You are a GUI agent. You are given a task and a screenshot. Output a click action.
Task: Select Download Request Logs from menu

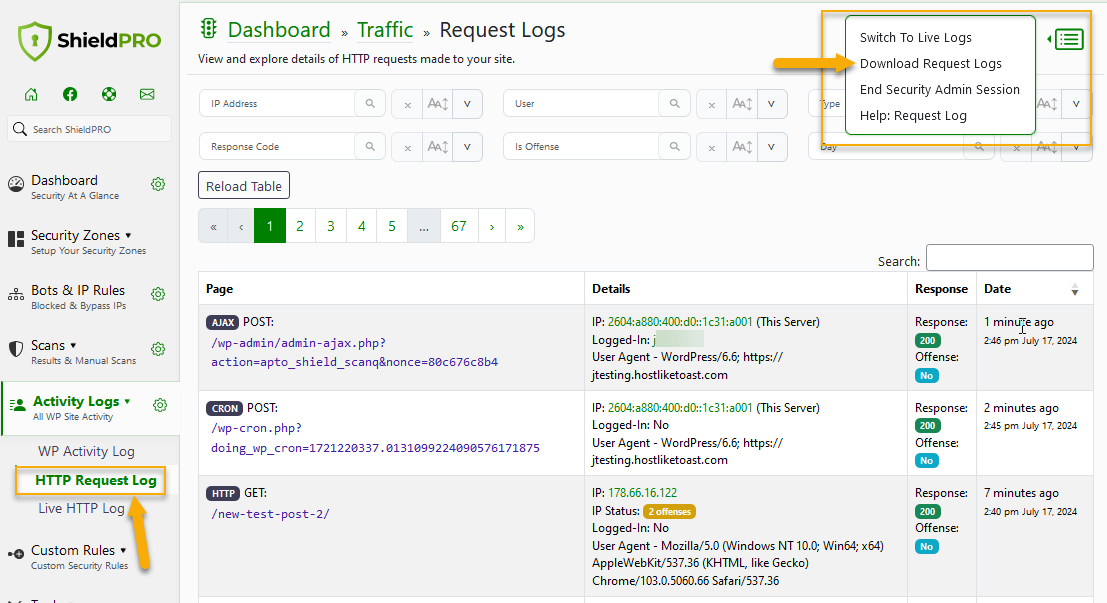(931, 64)
